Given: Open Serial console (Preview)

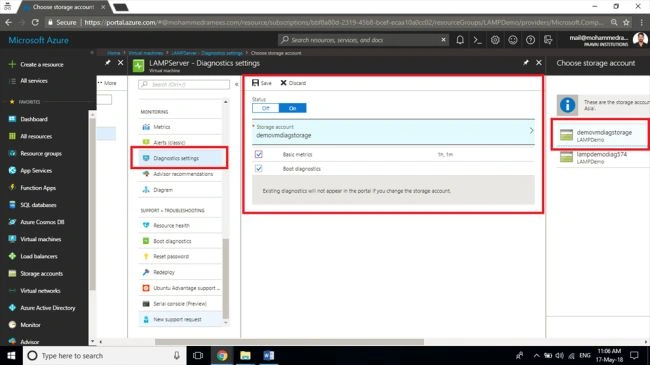Looking at the screenshot, I should 180,304.
